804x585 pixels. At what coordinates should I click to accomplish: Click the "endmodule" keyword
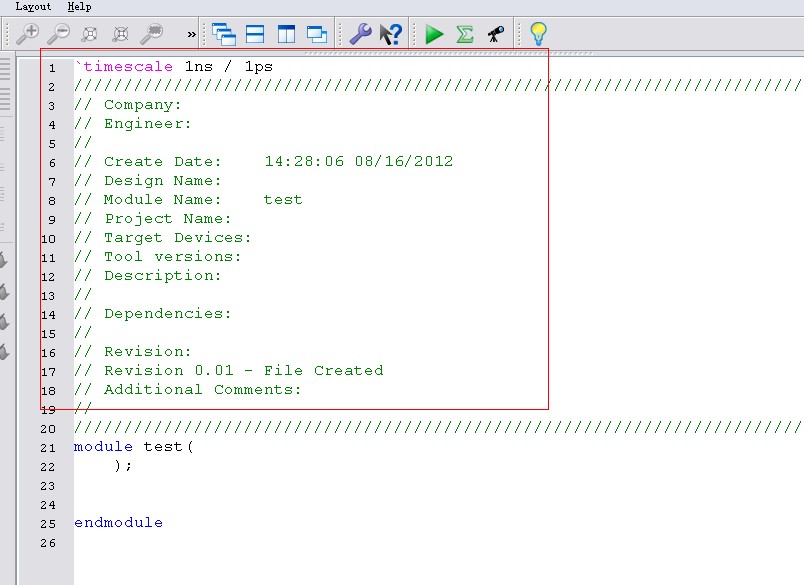point(118,522)
